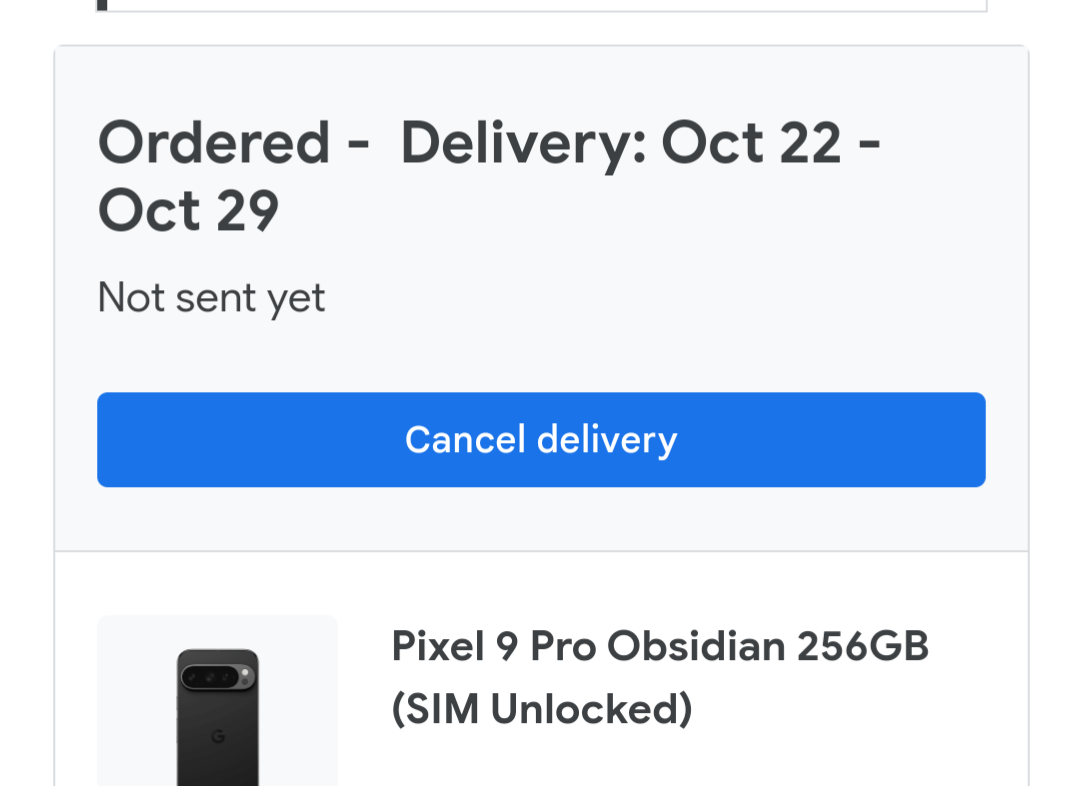Viewport: 1080px width, 786px height.
Task: Click the "Ordered" heading word
Action: pos(214,142)
